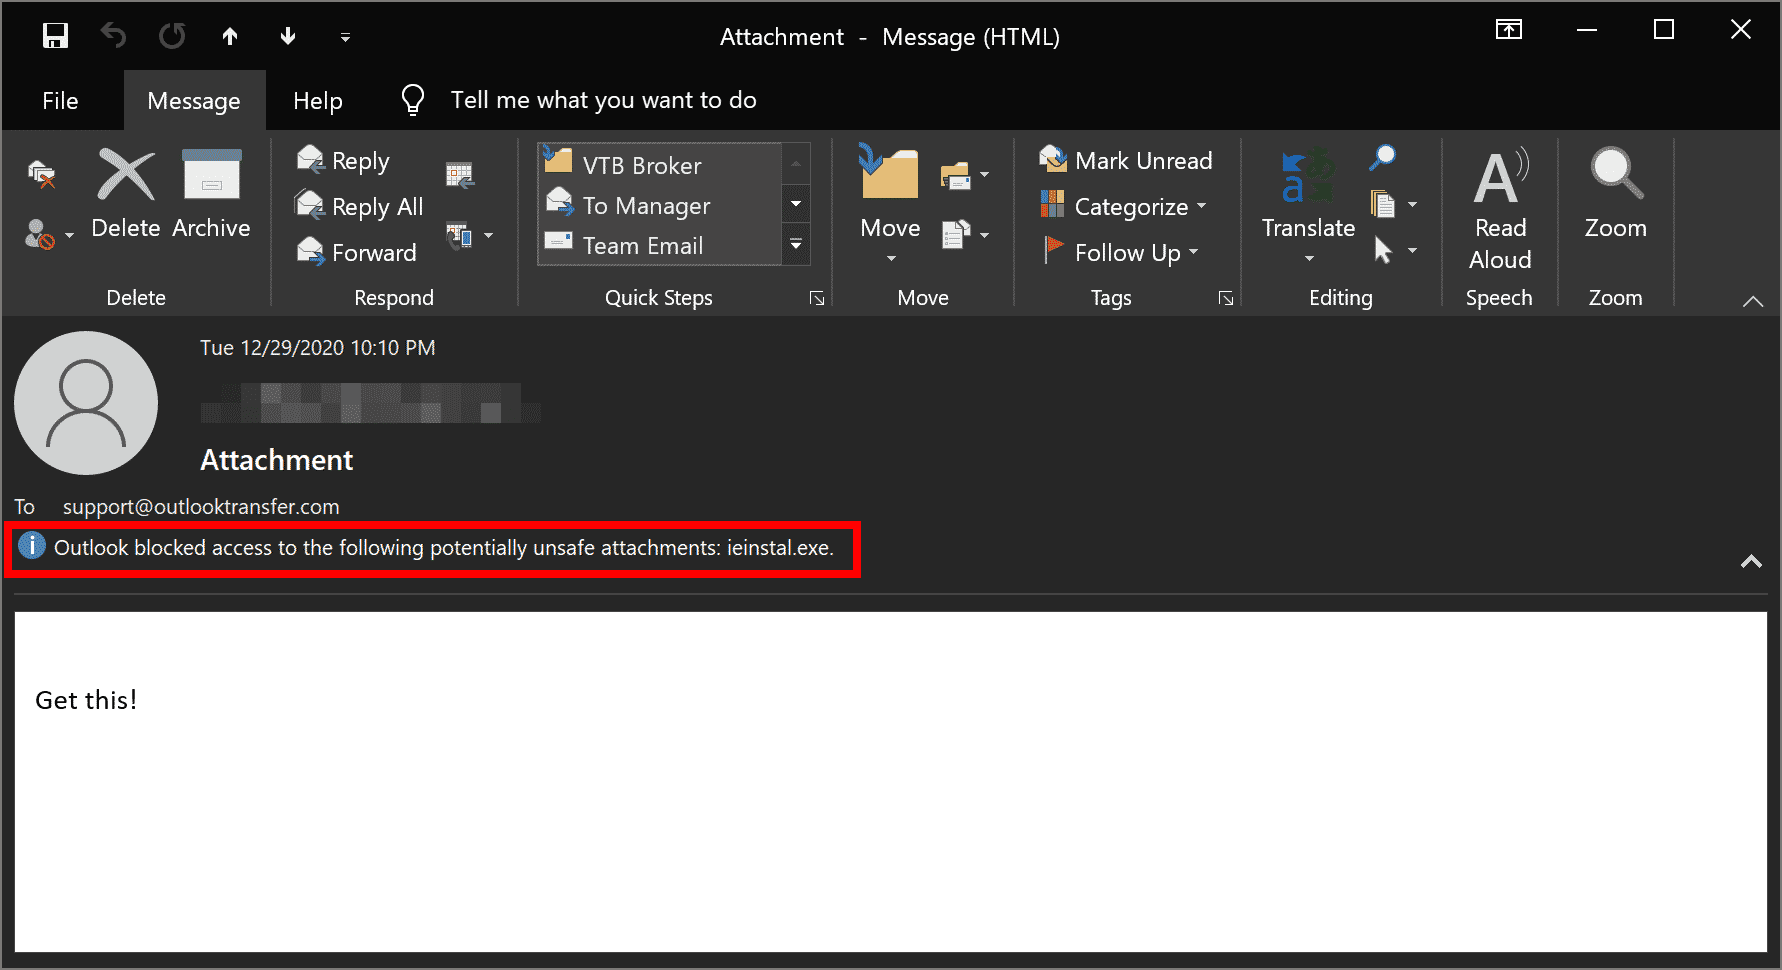
Task: Save message via Quick Access Toolbar
Action: [x=55, y=36]
